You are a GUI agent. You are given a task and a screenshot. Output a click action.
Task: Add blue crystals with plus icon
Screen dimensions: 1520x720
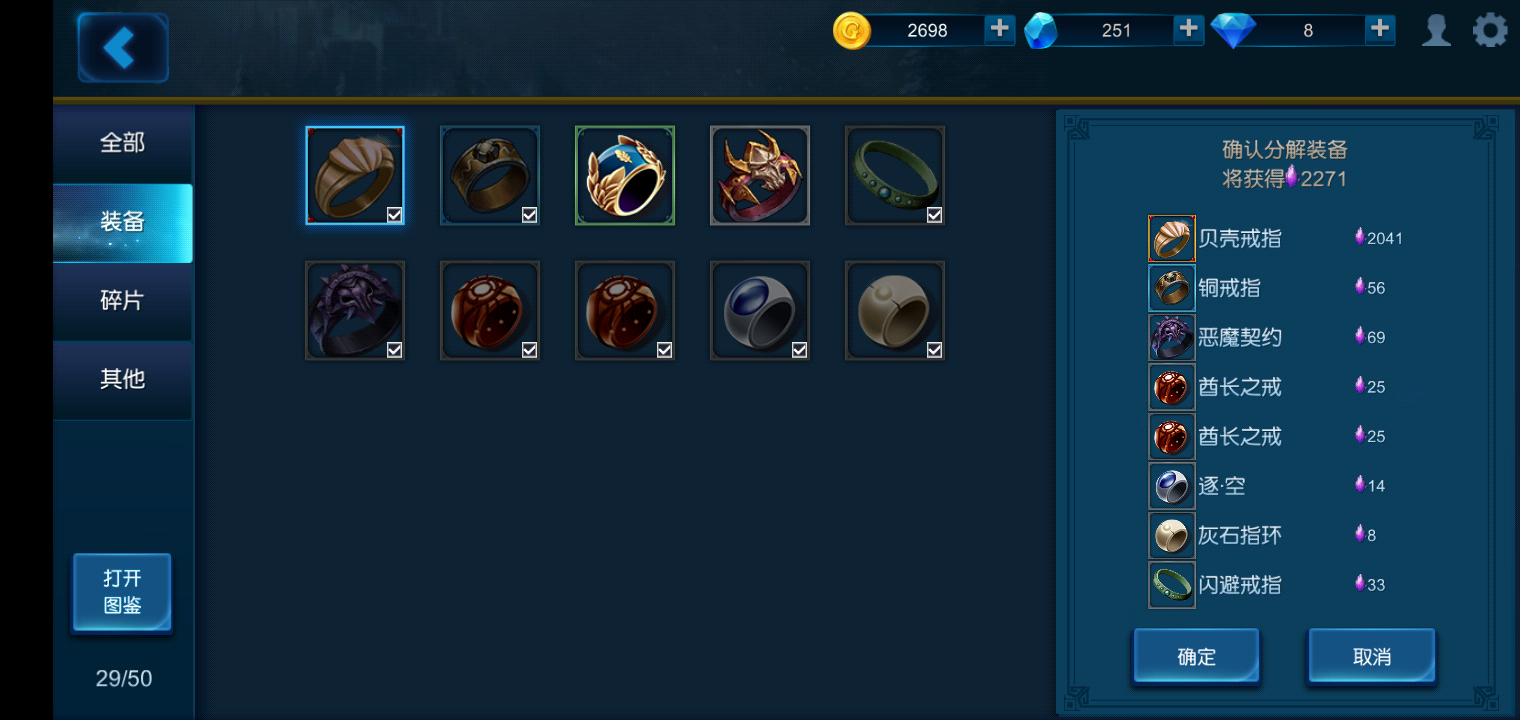[1188, 29]
